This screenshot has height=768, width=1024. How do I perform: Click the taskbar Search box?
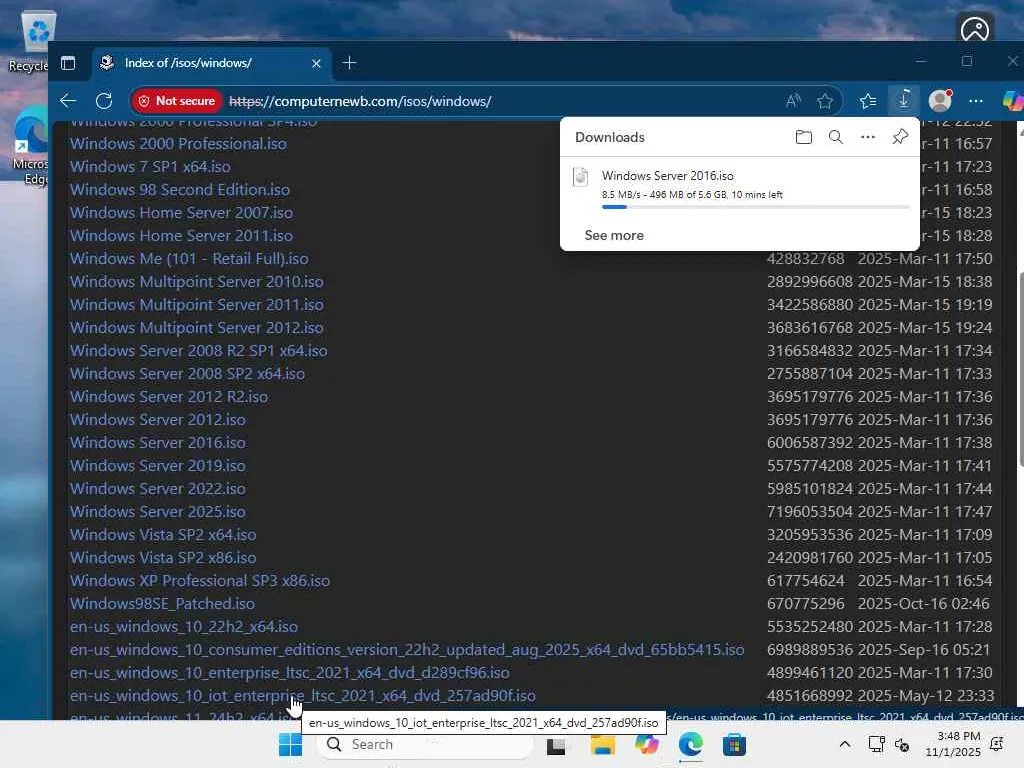[x=424, y=744]
